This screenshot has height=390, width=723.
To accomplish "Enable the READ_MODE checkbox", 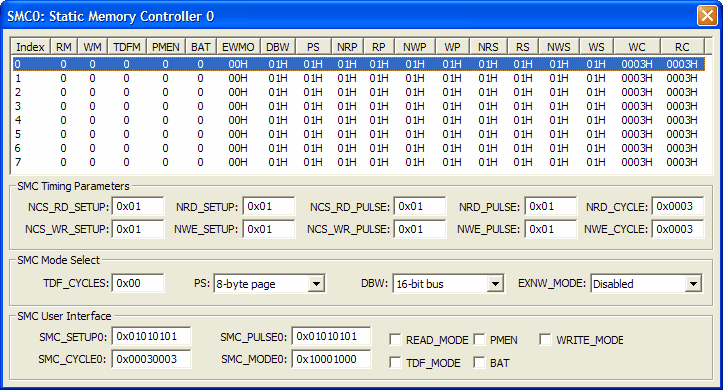I will click(395, 340).
